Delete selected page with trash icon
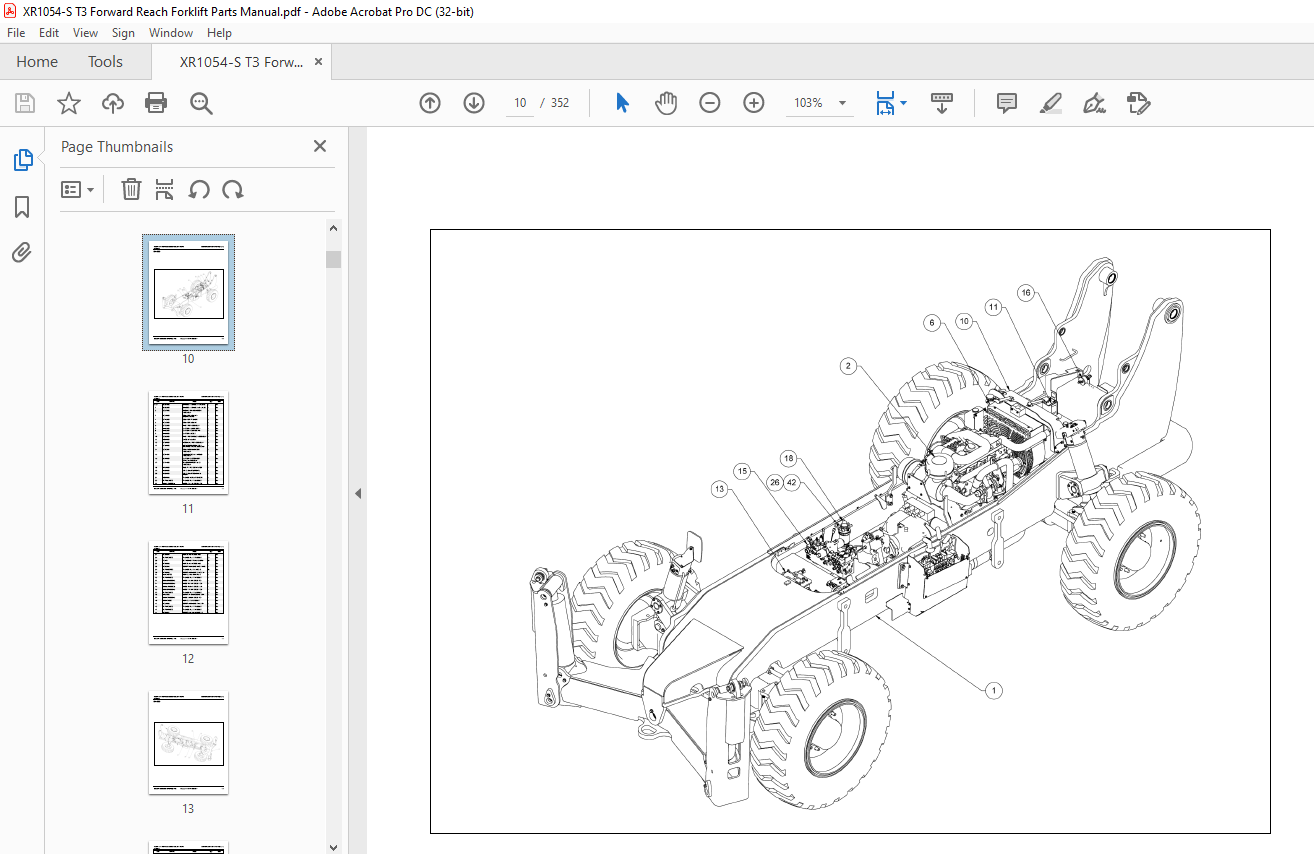Screen dimensions: 1314x854 pos(131,189)
